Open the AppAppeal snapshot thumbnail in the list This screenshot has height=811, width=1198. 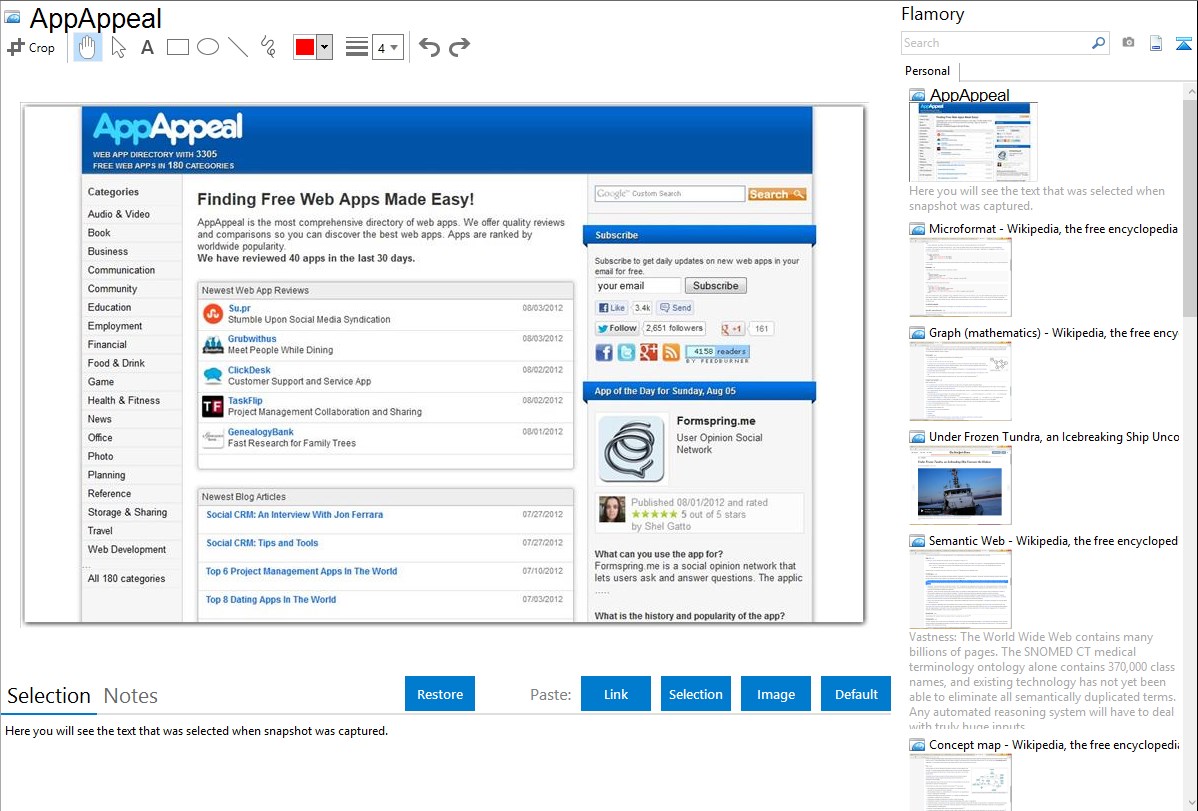pos(973,142)
